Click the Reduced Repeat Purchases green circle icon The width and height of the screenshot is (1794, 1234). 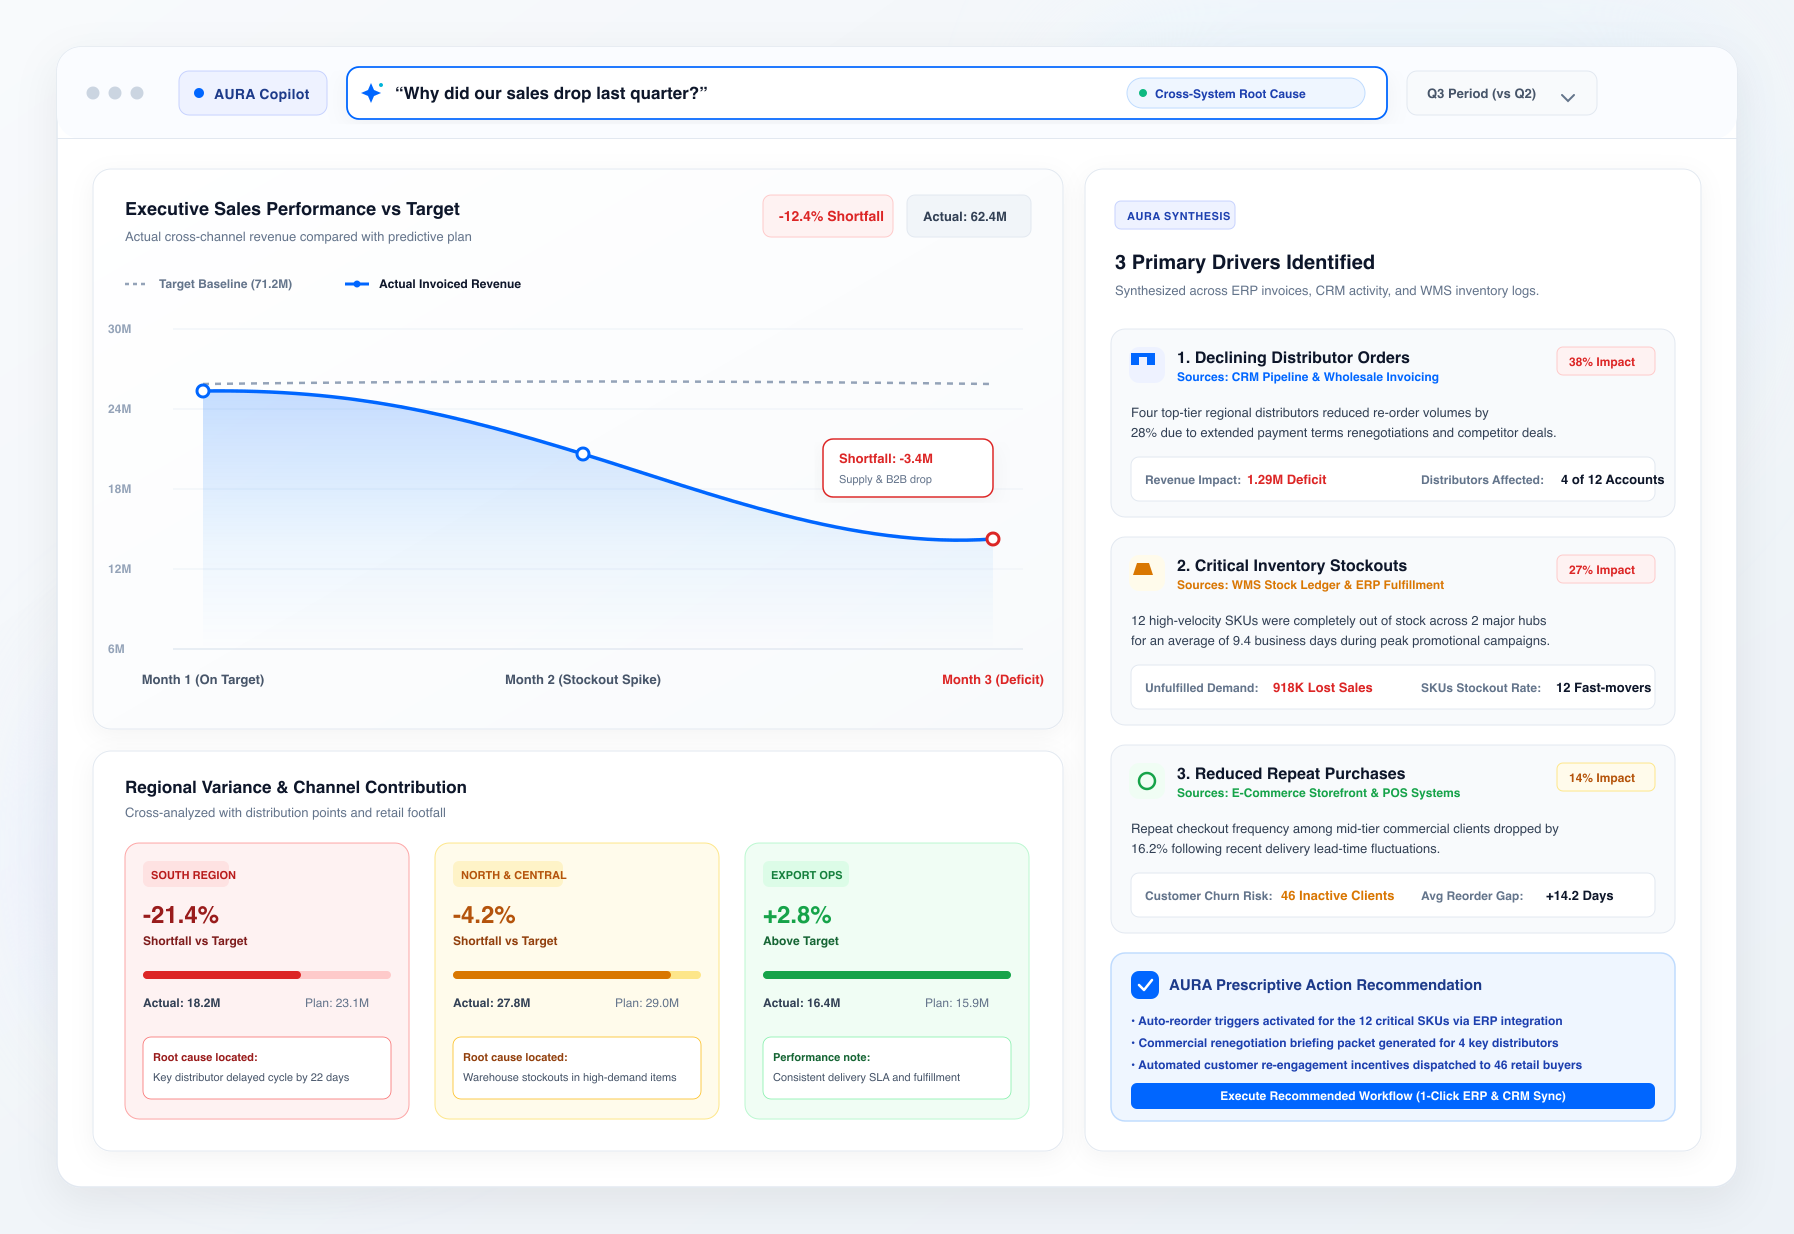click(1147, 781)
